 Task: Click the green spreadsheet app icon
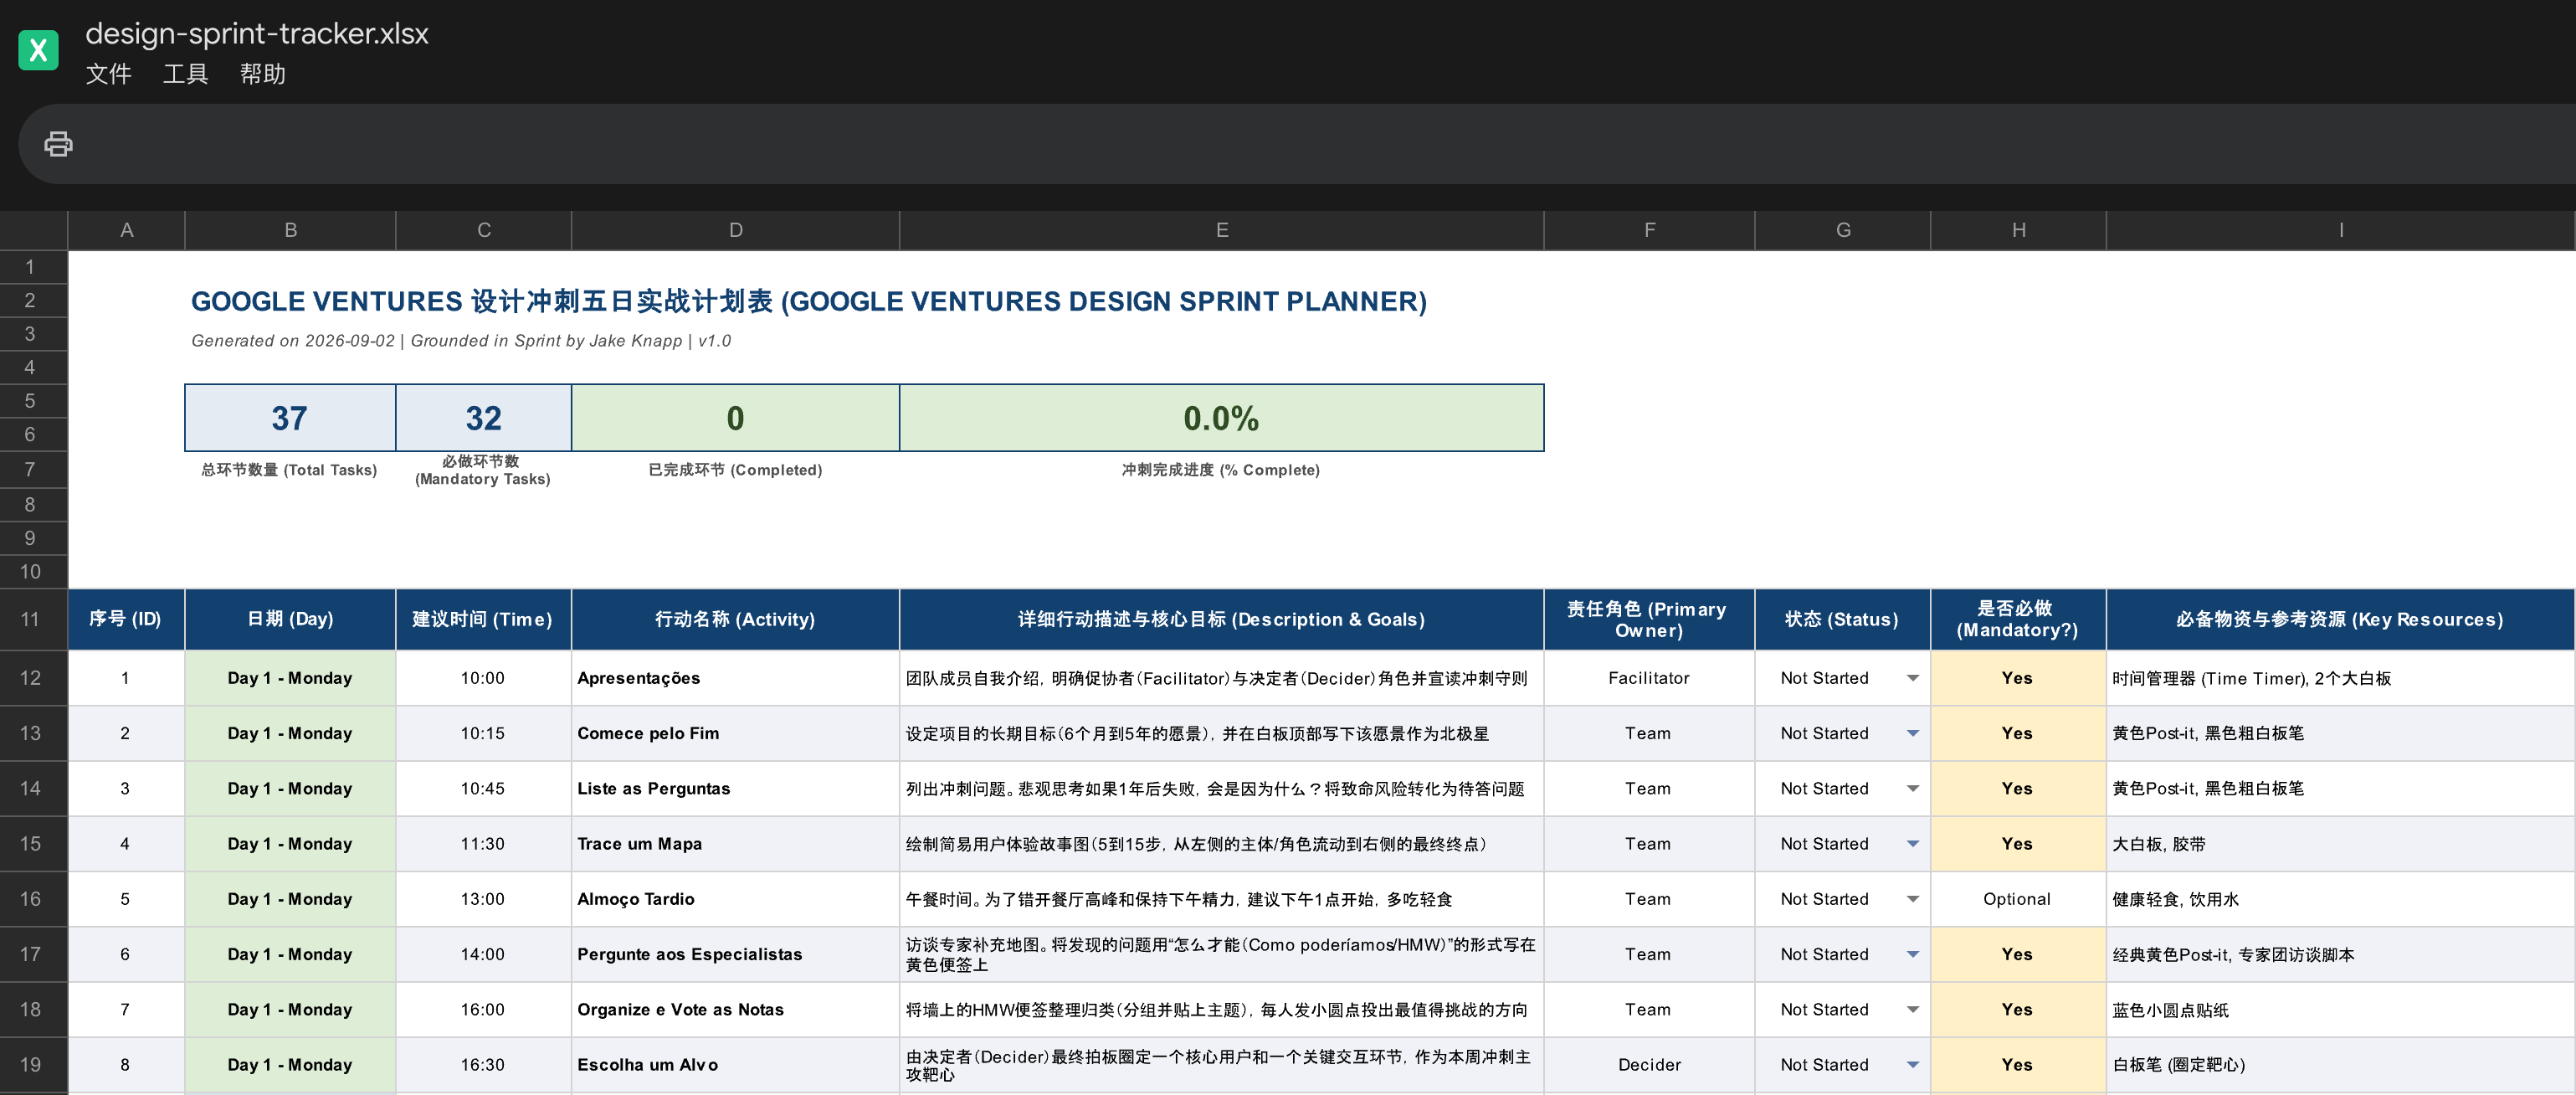(38, 50)
